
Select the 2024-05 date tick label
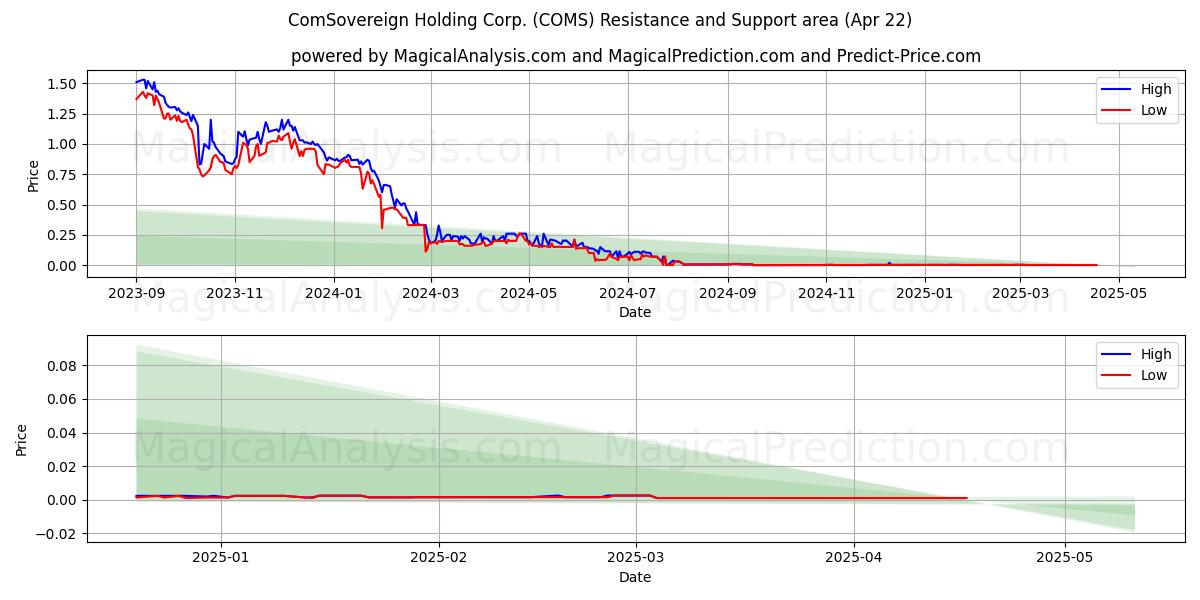(x=528, y=294)
